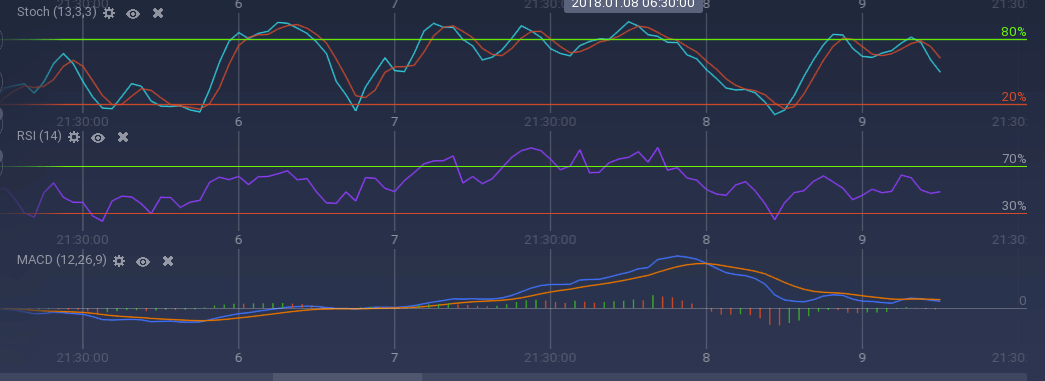Remove the RSI indicator with X
Image resolution: width=1045 pixels, height=381 pixels.
[123, 137]
